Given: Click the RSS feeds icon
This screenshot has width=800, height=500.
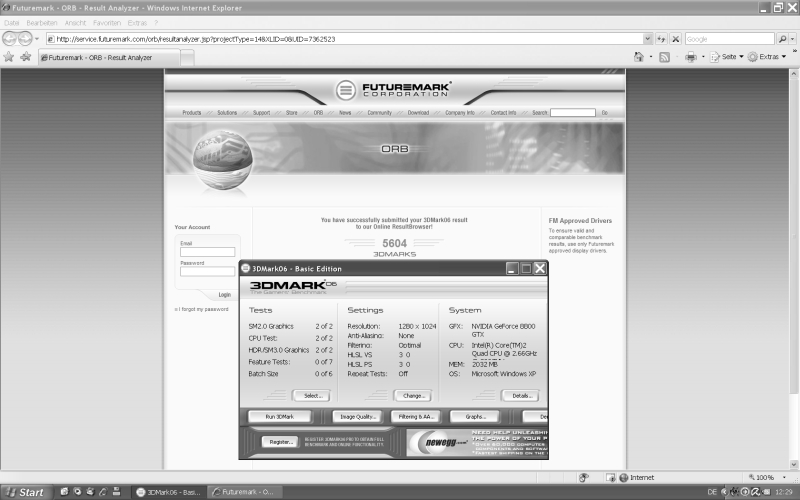Looking at the screenshot, I should tap(664, 57).
